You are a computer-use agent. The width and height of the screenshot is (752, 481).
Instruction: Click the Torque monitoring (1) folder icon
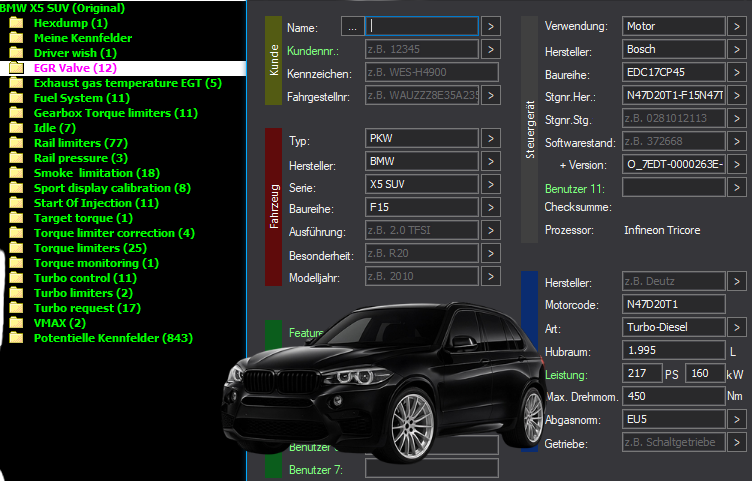coord(16,263)
